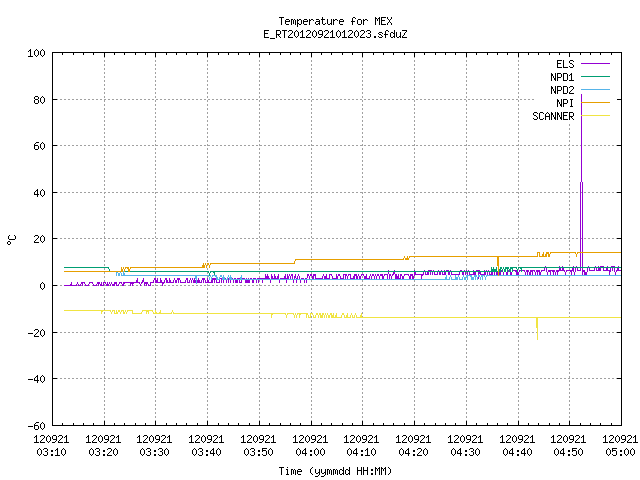Click the green NPD1 legend line sample
This screenshot has height=480, width=640.
(595, 76)
